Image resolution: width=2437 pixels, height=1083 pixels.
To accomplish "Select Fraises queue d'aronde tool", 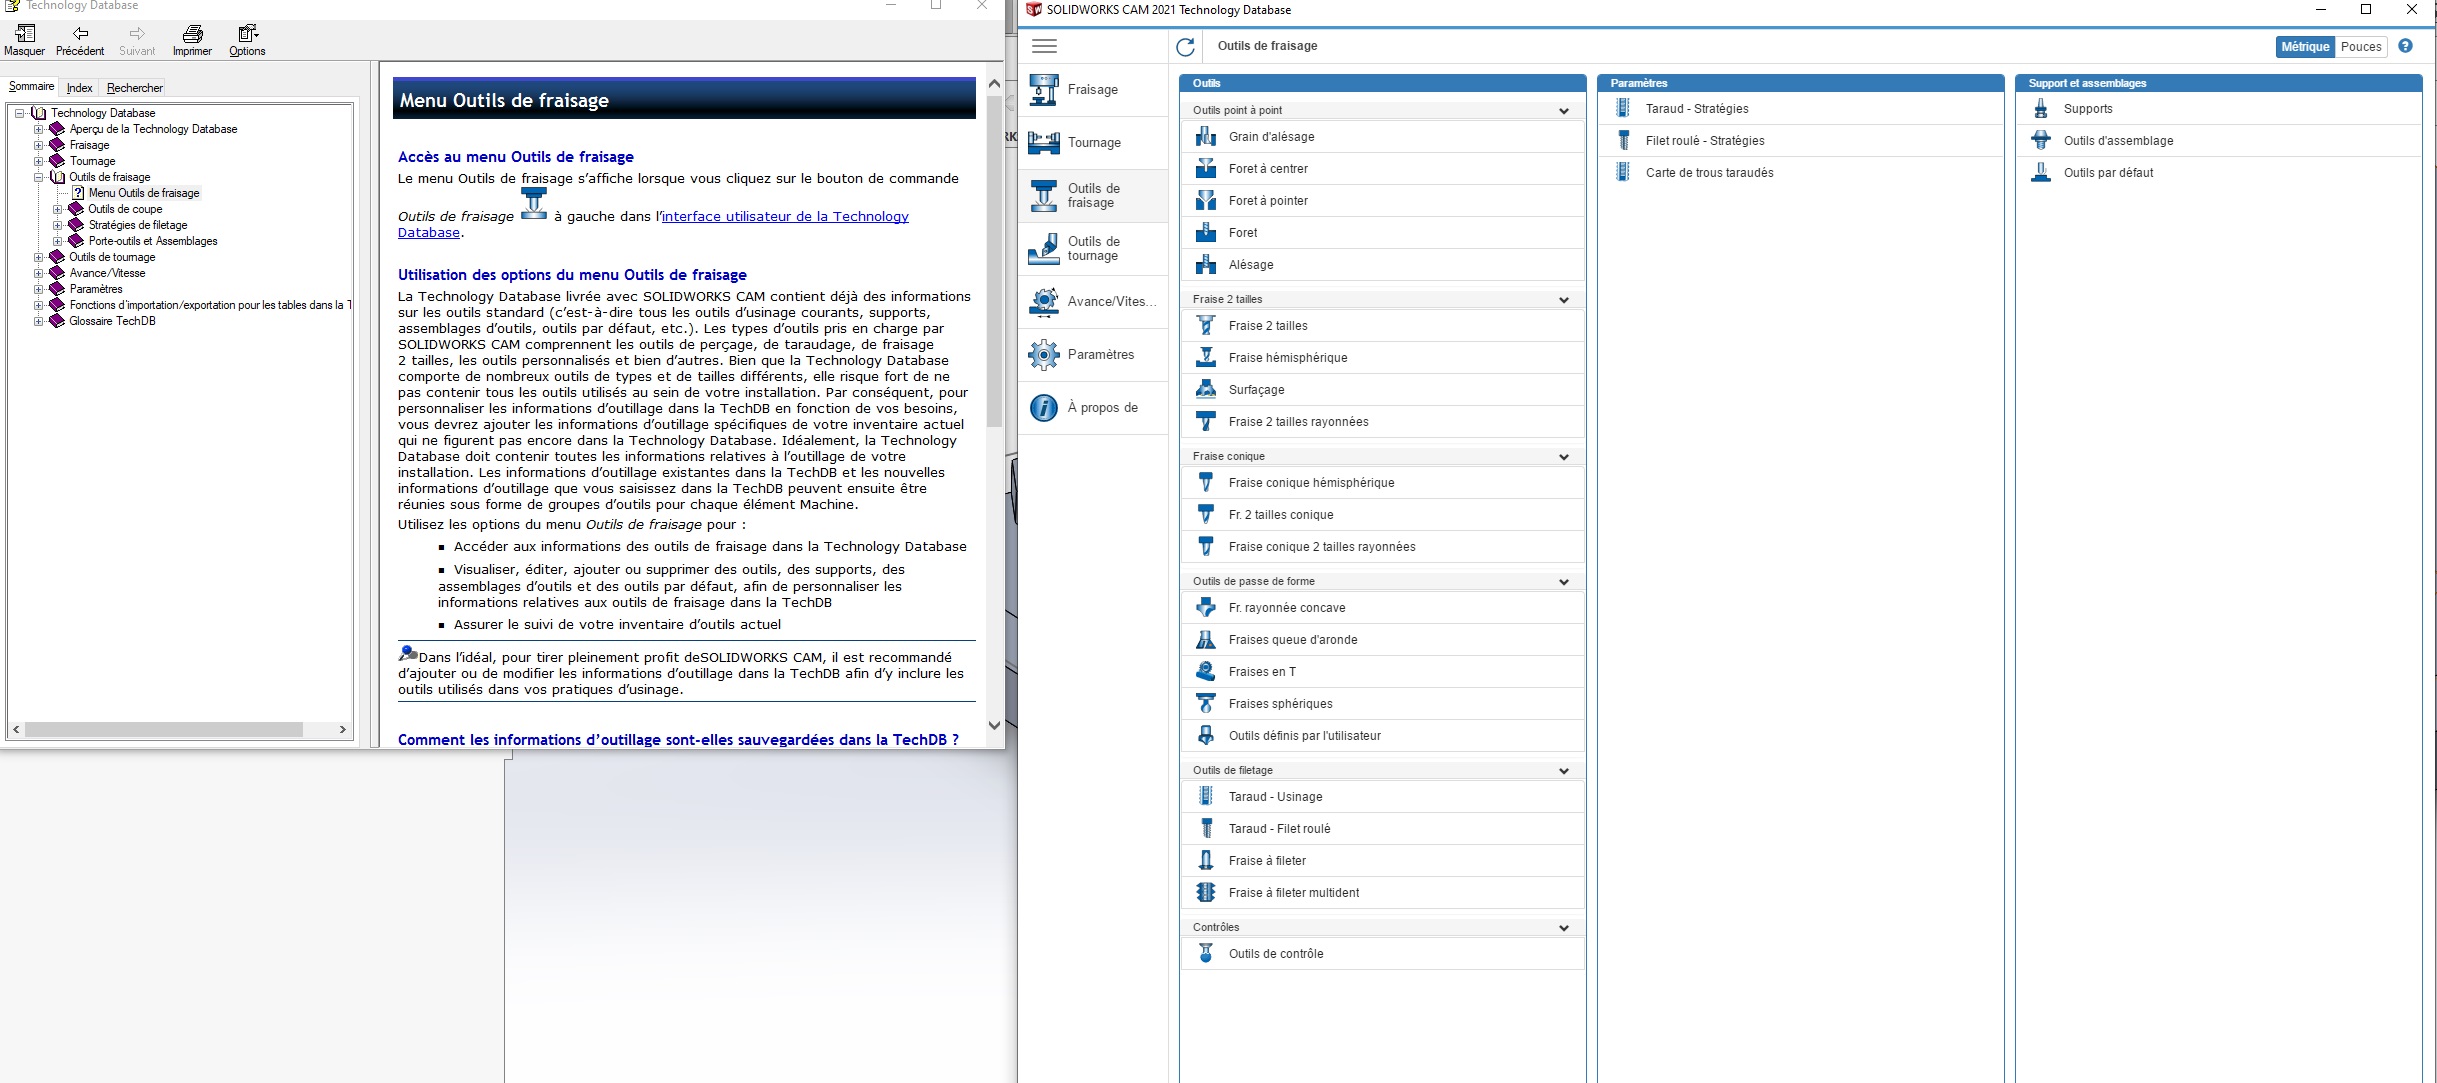I will [1383, 640].
